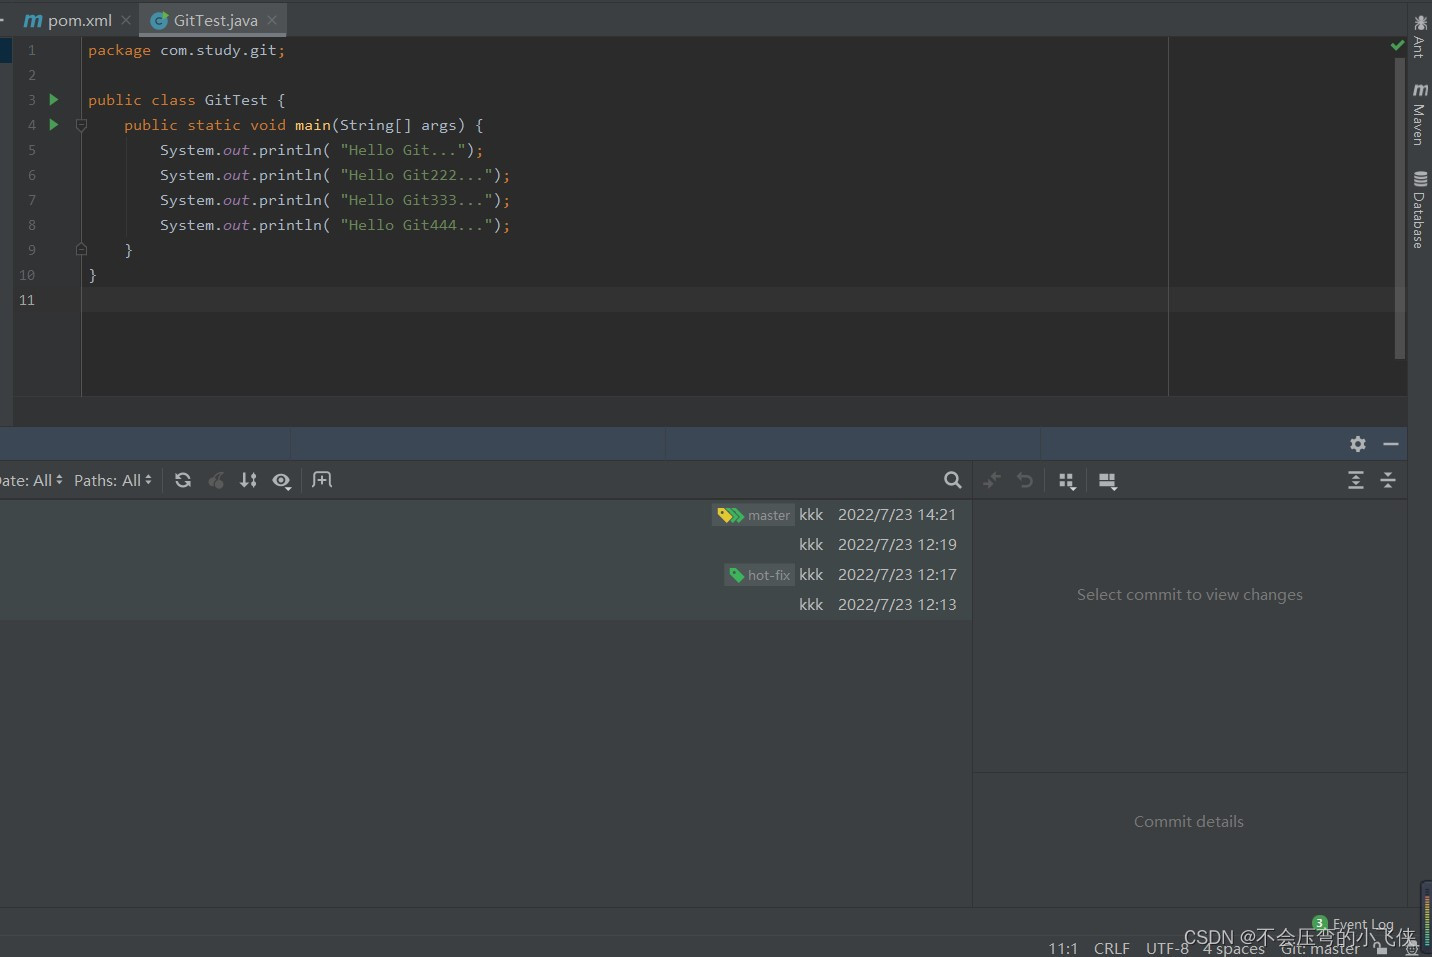1432x957 pixels.
Task: Select the commit dated 2022/7/23 12:19
Action: pyautogui.click(x=486, y=545)
